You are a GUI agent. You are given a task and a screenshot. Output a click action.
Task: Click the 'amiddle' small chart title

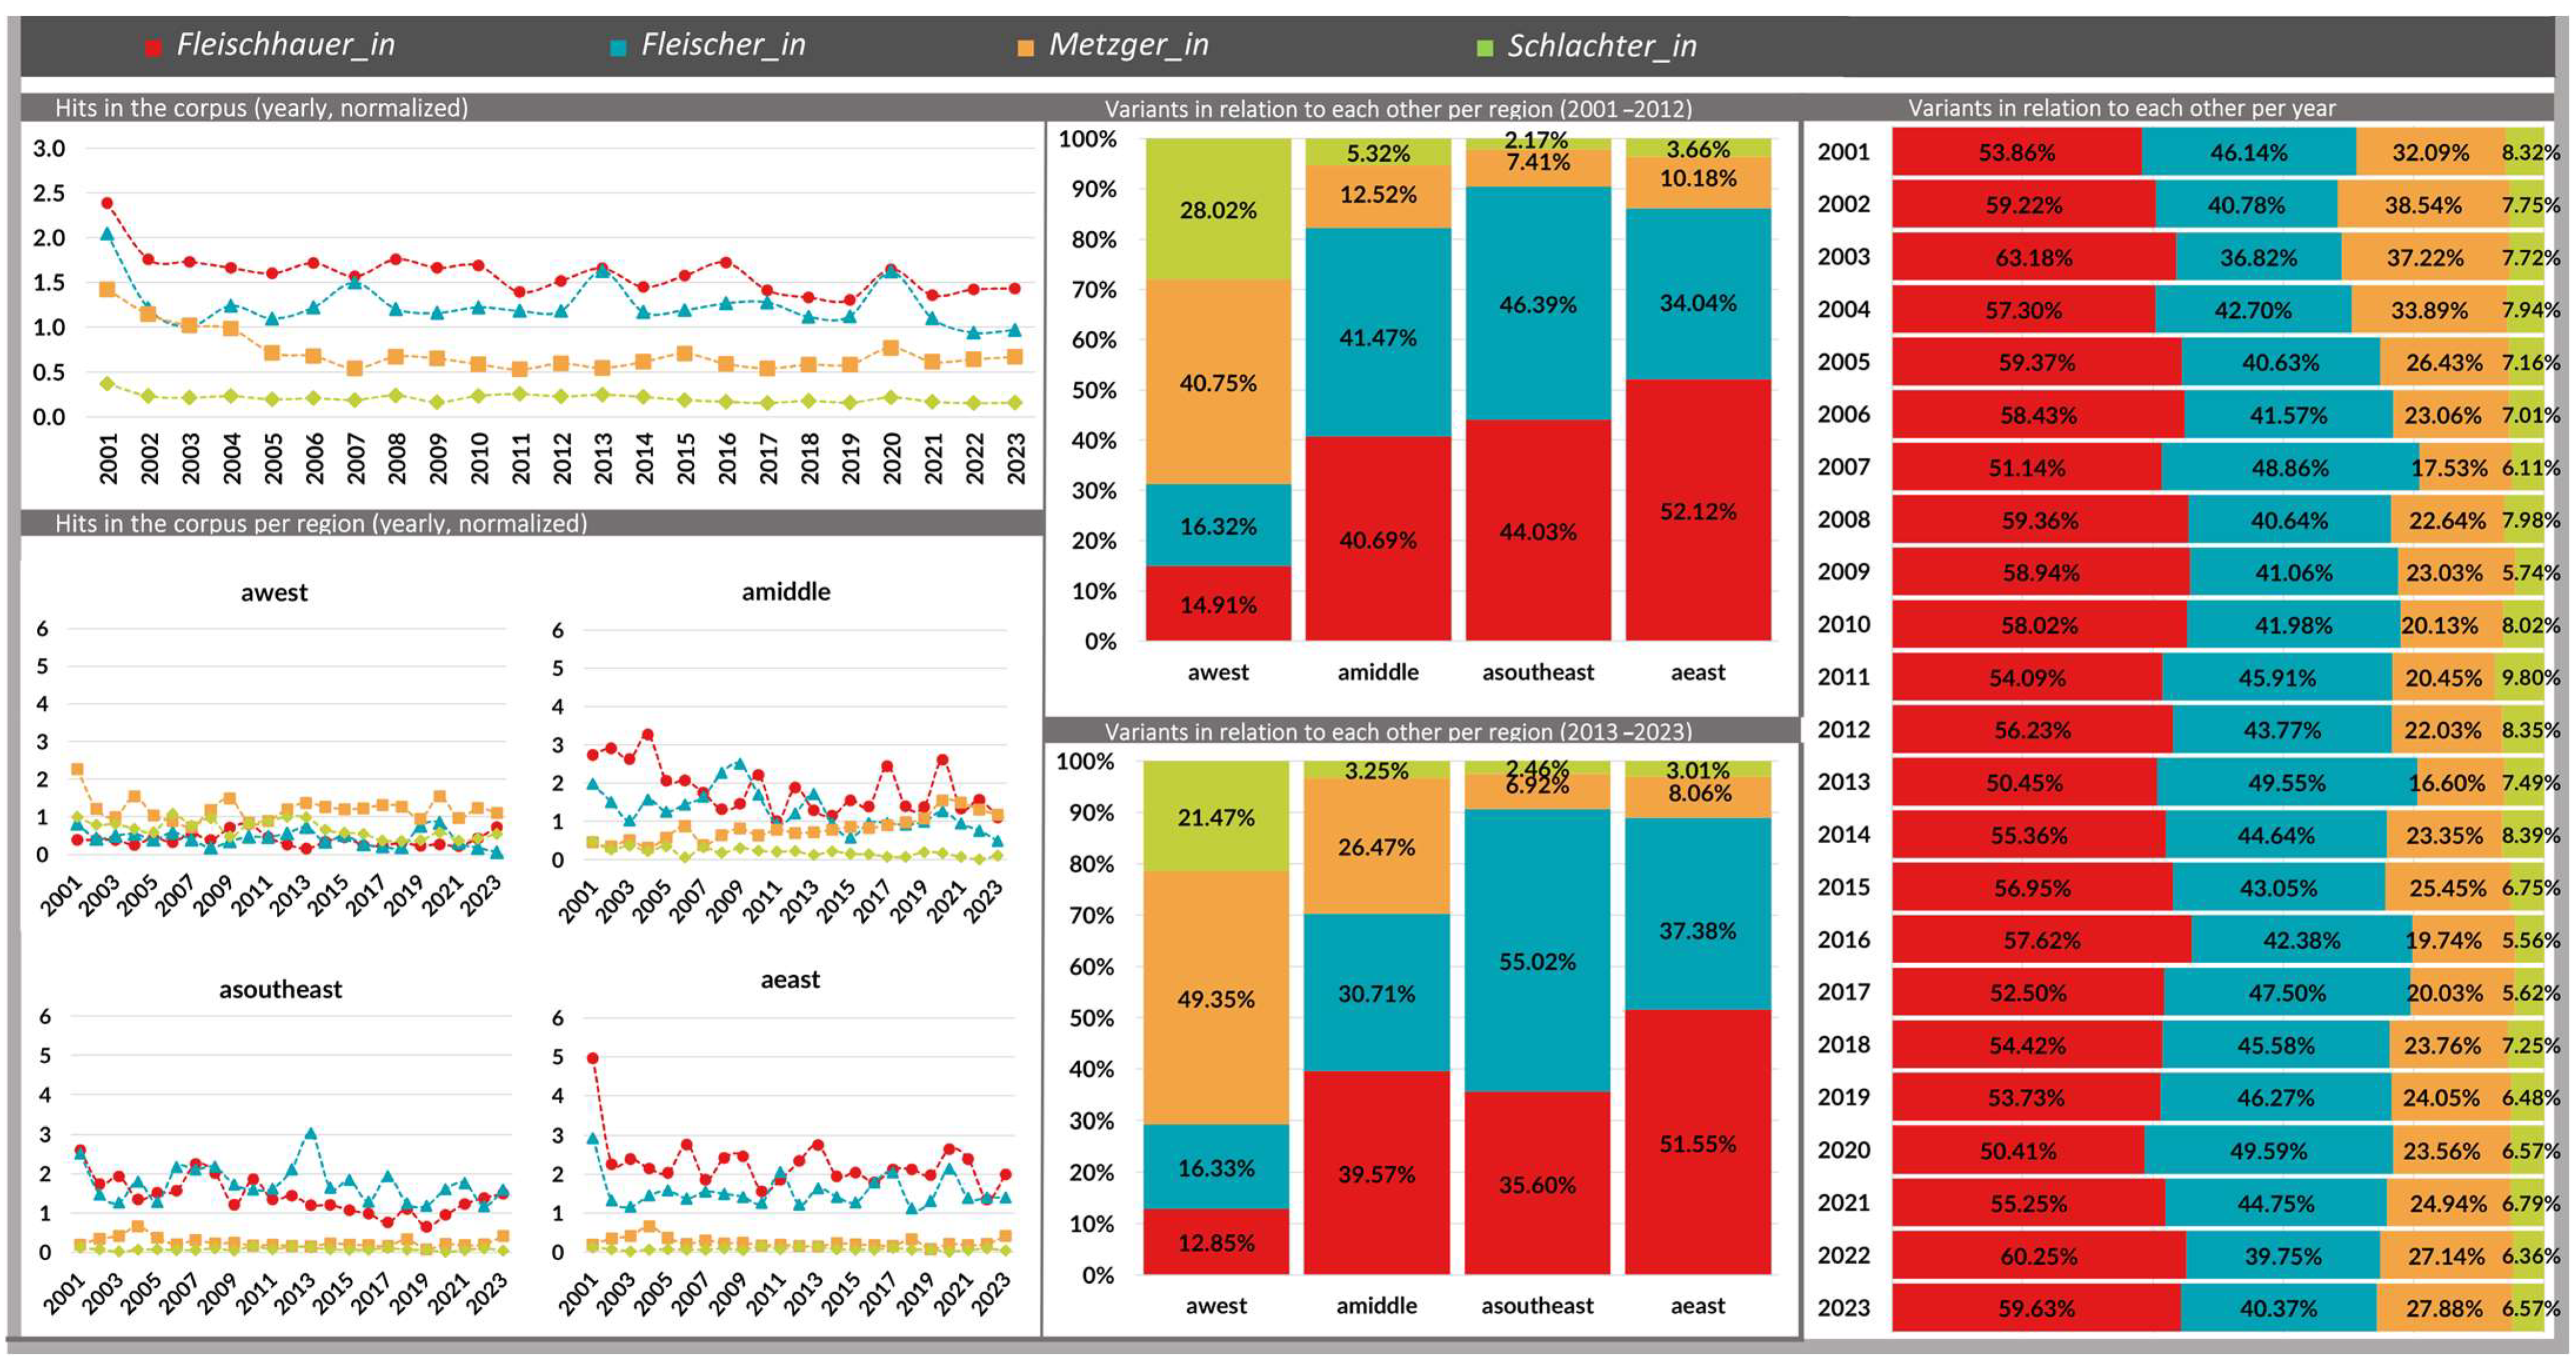[786, 591]
